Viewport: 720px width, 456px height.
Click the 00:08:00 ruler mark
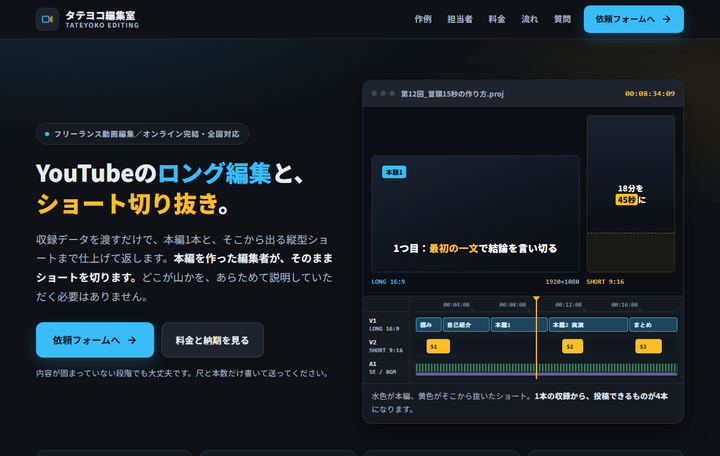coord(512,304)
